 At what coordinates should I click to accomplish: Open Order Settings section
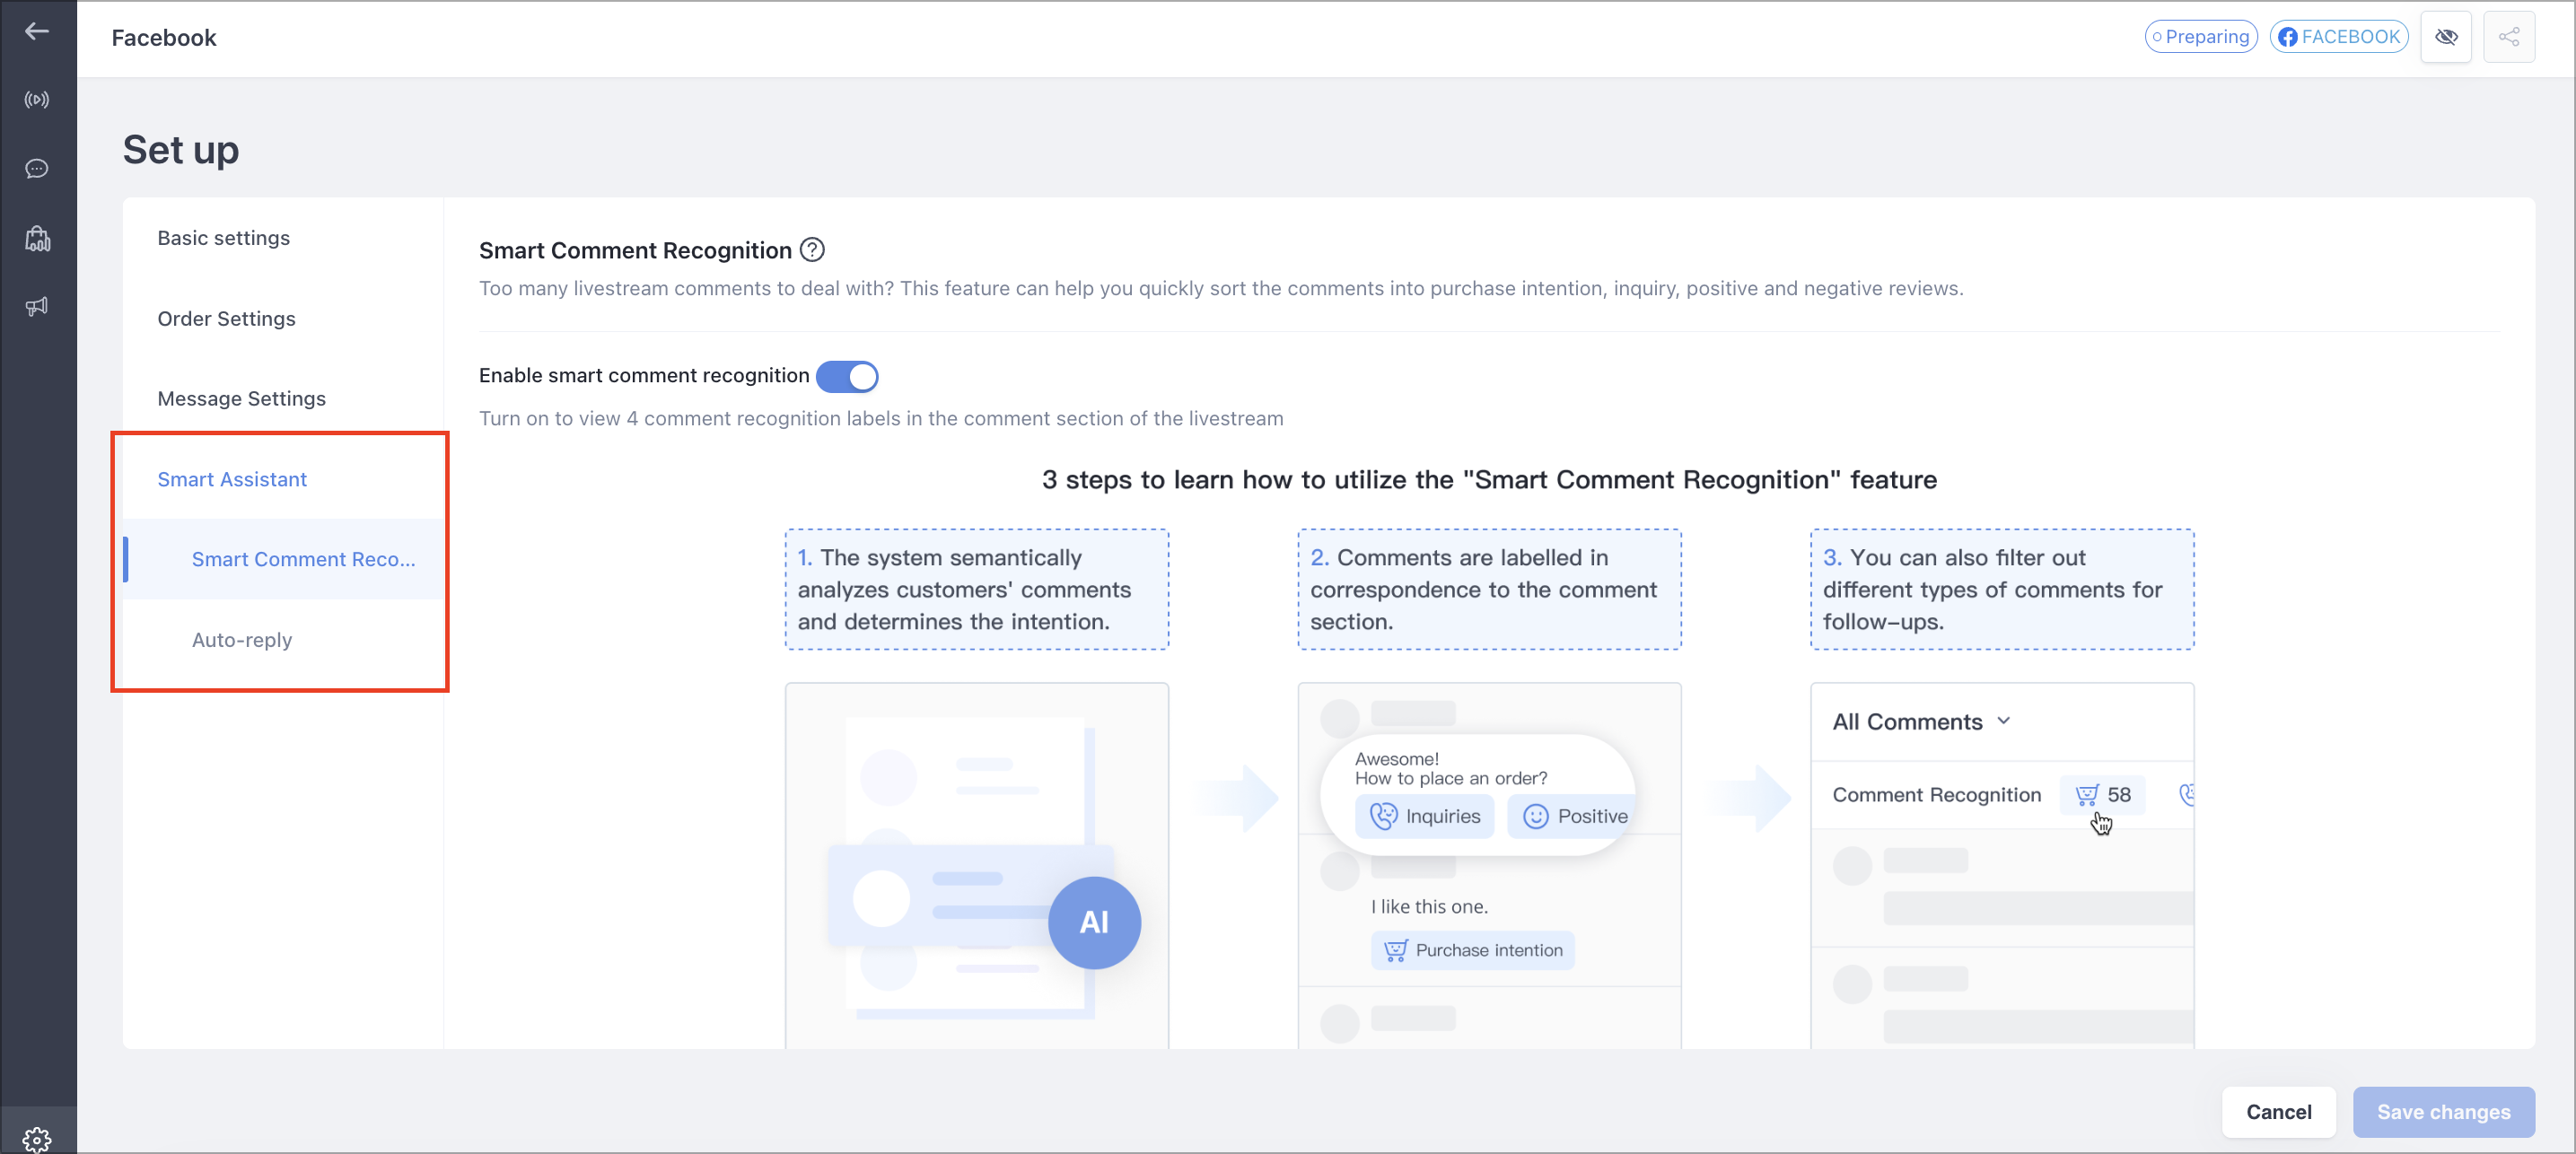[226, 318]
